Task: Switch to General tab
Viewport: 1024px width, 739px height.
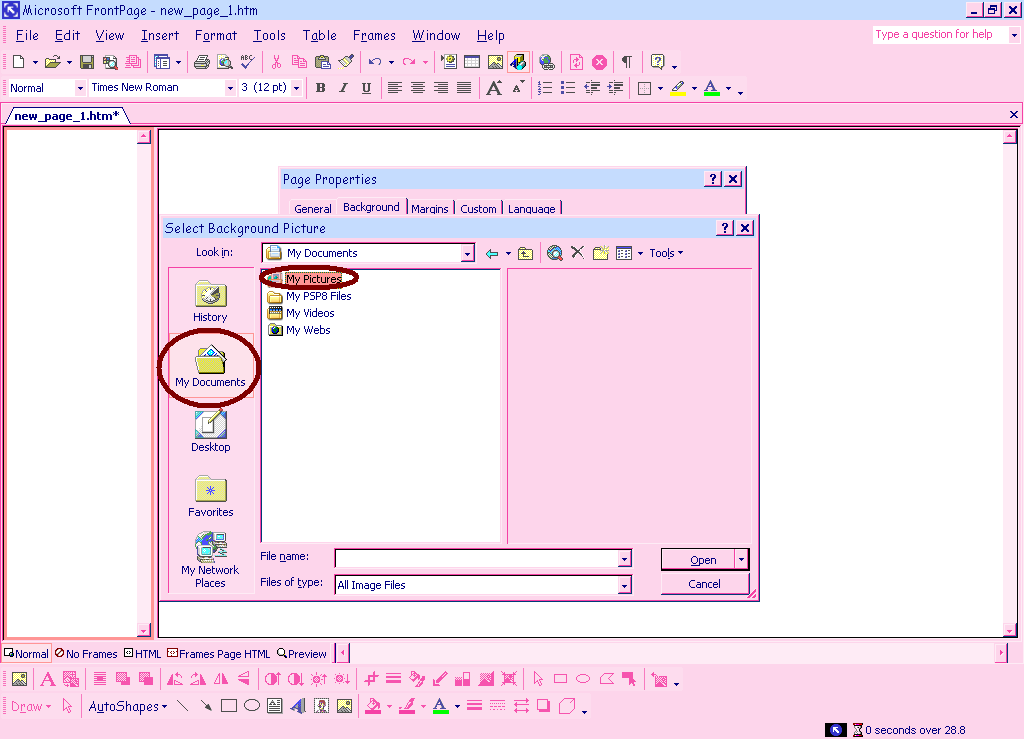Action: 313,208
